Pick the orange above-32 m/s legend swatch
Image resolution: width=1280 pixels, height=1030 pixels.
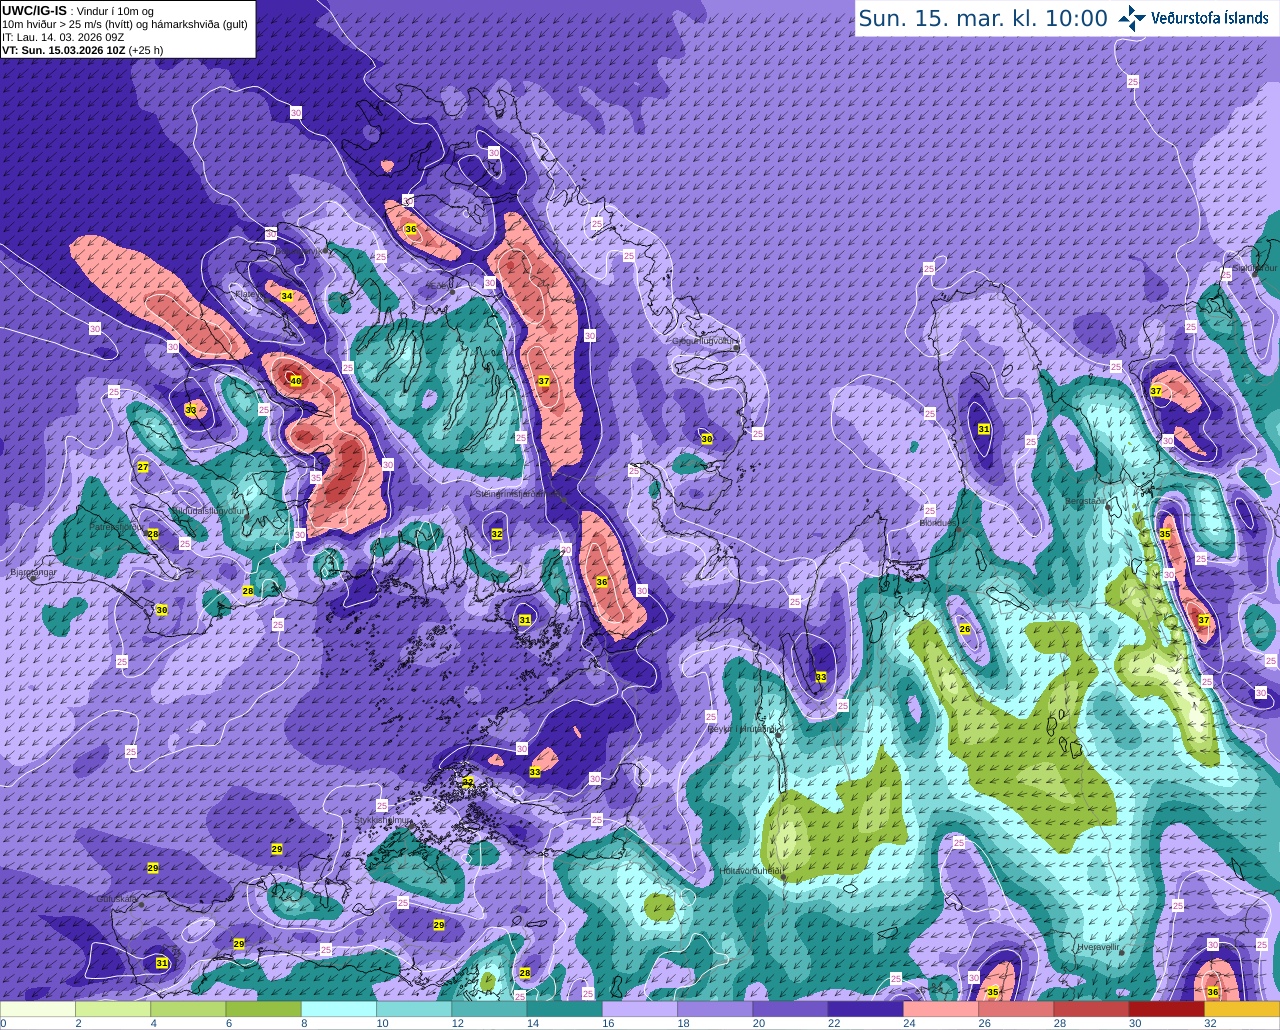[1242, 1009]
